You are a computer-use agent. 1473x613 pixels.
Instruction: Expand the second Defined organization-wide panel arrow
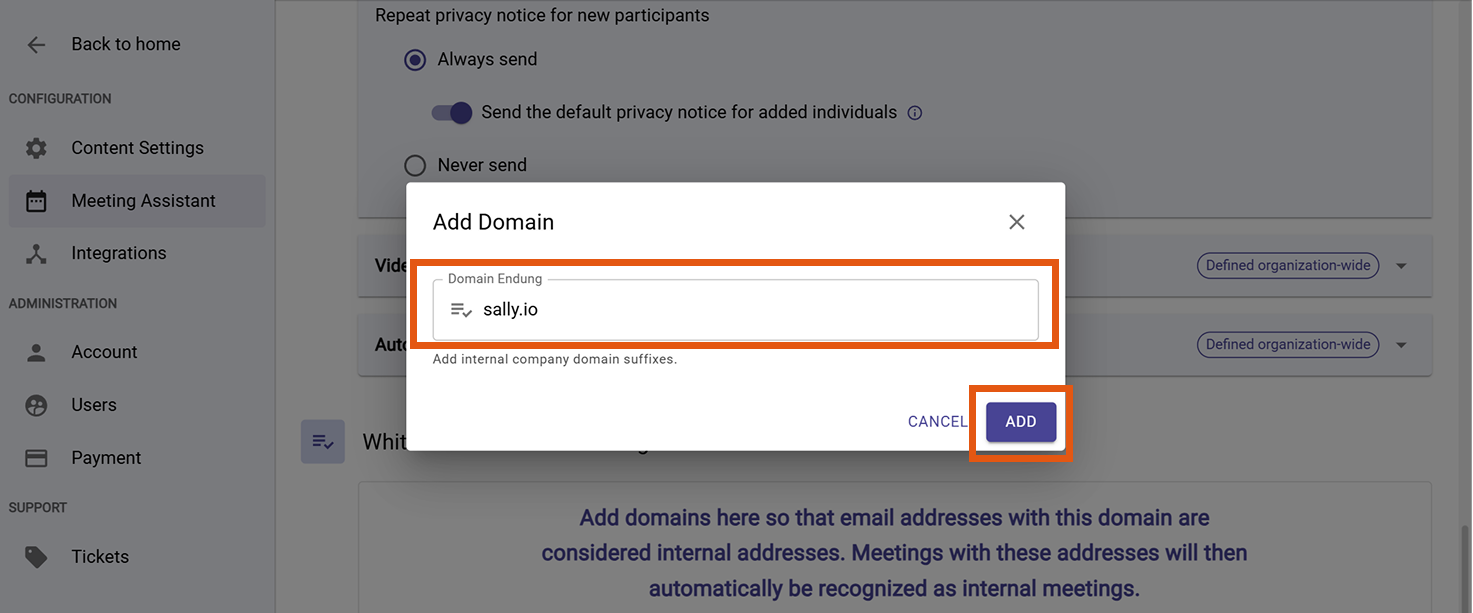(x=1401, y=345)
